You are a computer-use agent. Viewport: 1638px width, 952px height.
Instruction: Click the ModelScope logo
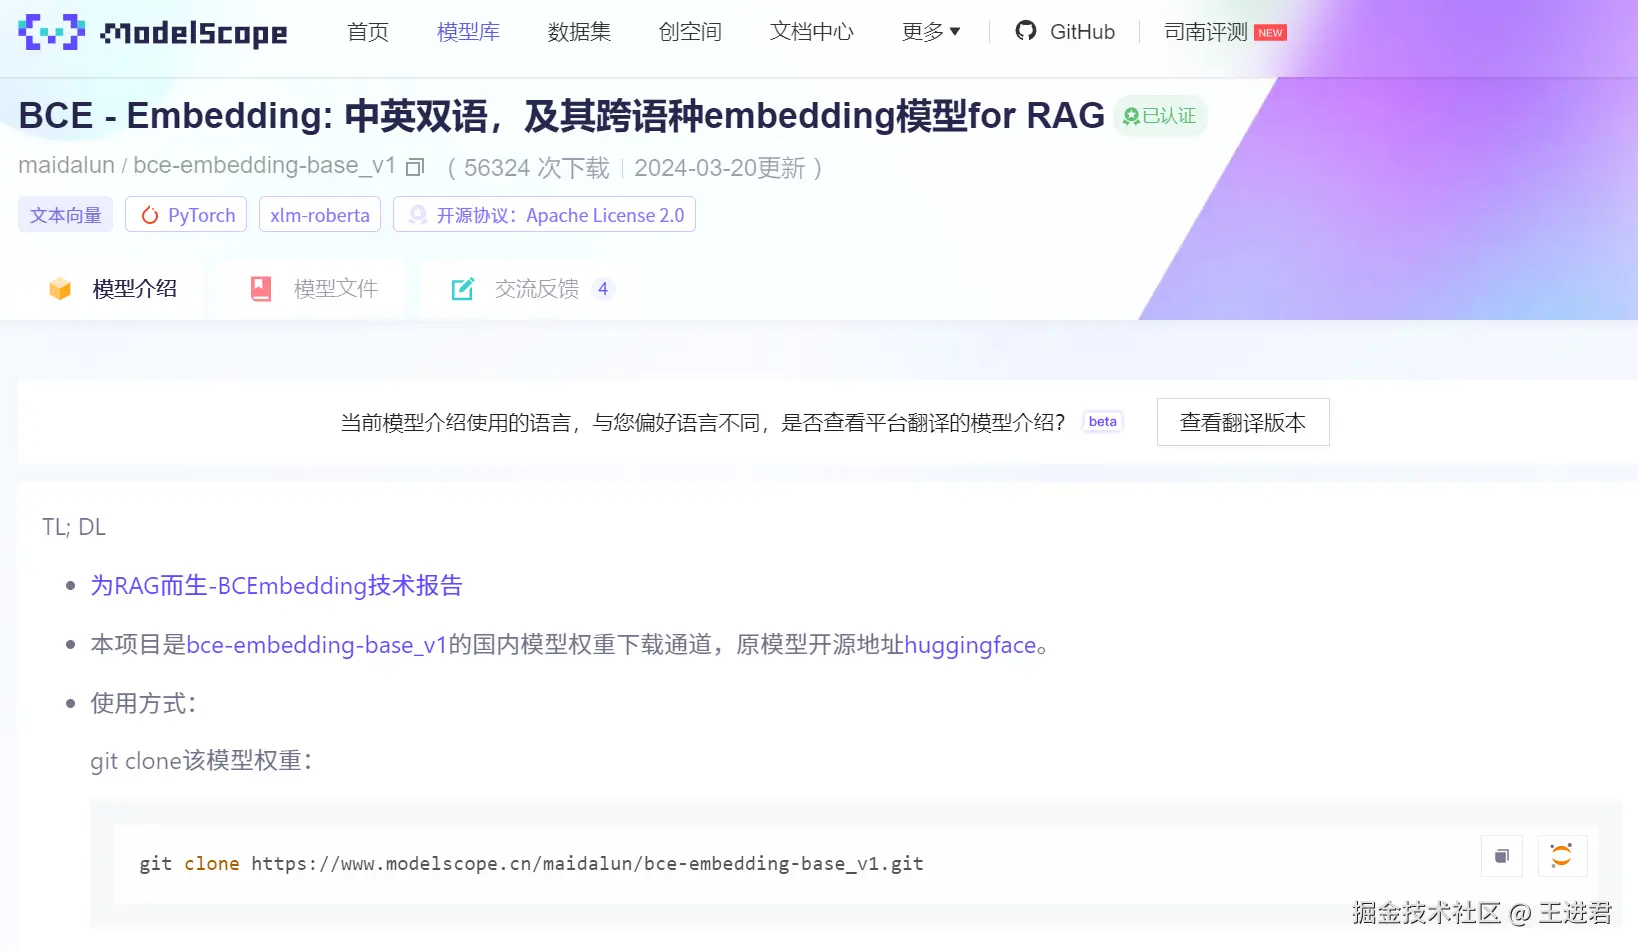pos(153,32)
